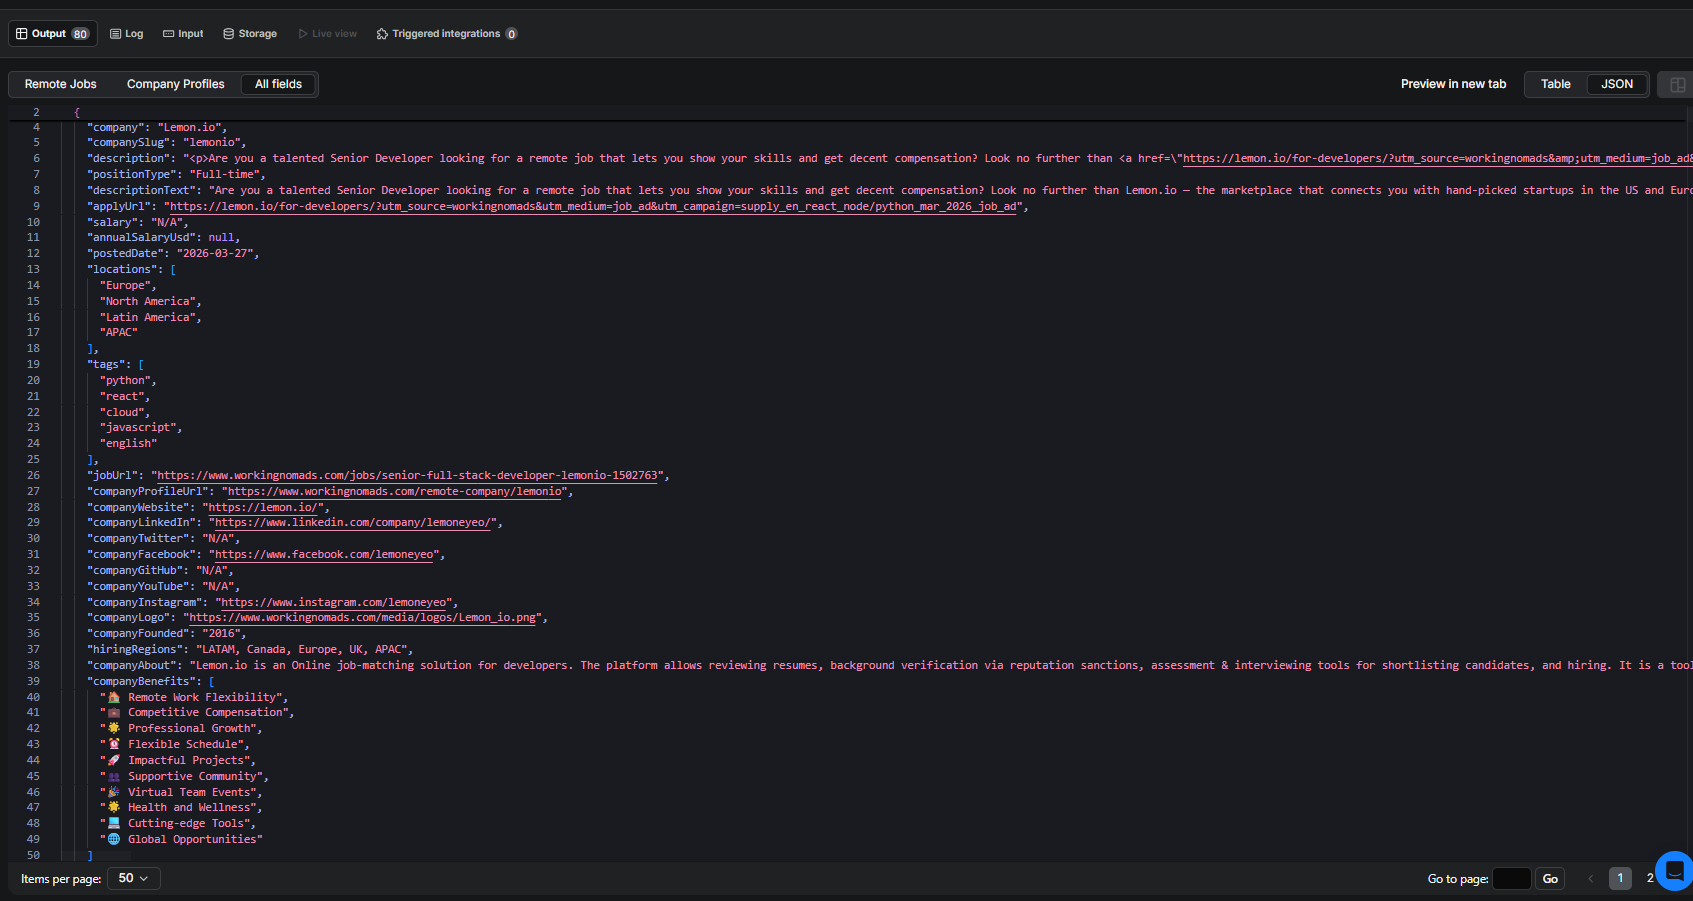Open the description href lemon.io link
The width and height of the screenshot is (1693, 901).
coord(1437,158)
